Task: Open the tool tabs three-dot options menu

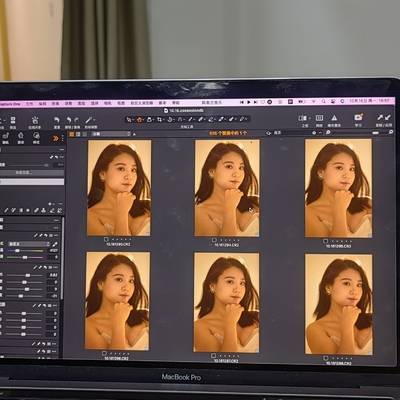Action: tap(63, 137)
